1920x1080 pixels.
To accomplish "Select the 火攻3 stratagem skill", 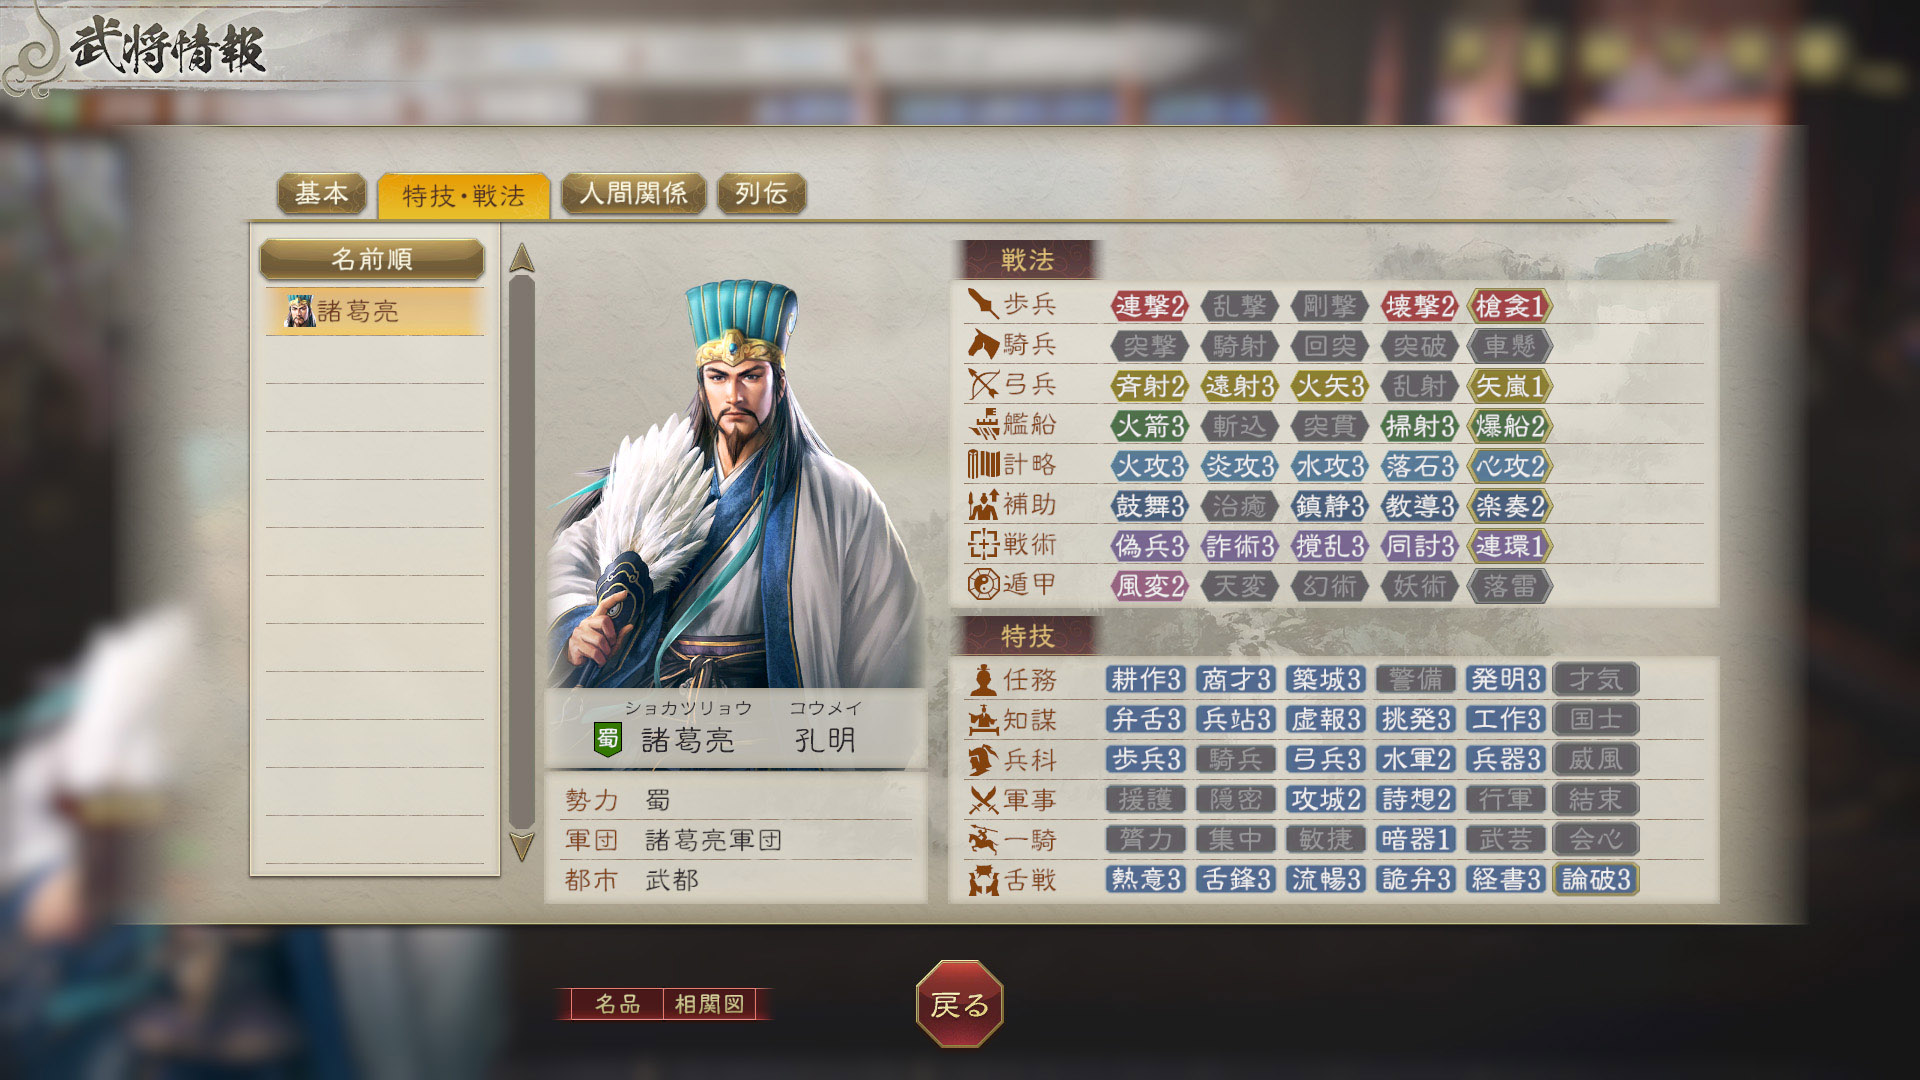I will point(1149,466).
